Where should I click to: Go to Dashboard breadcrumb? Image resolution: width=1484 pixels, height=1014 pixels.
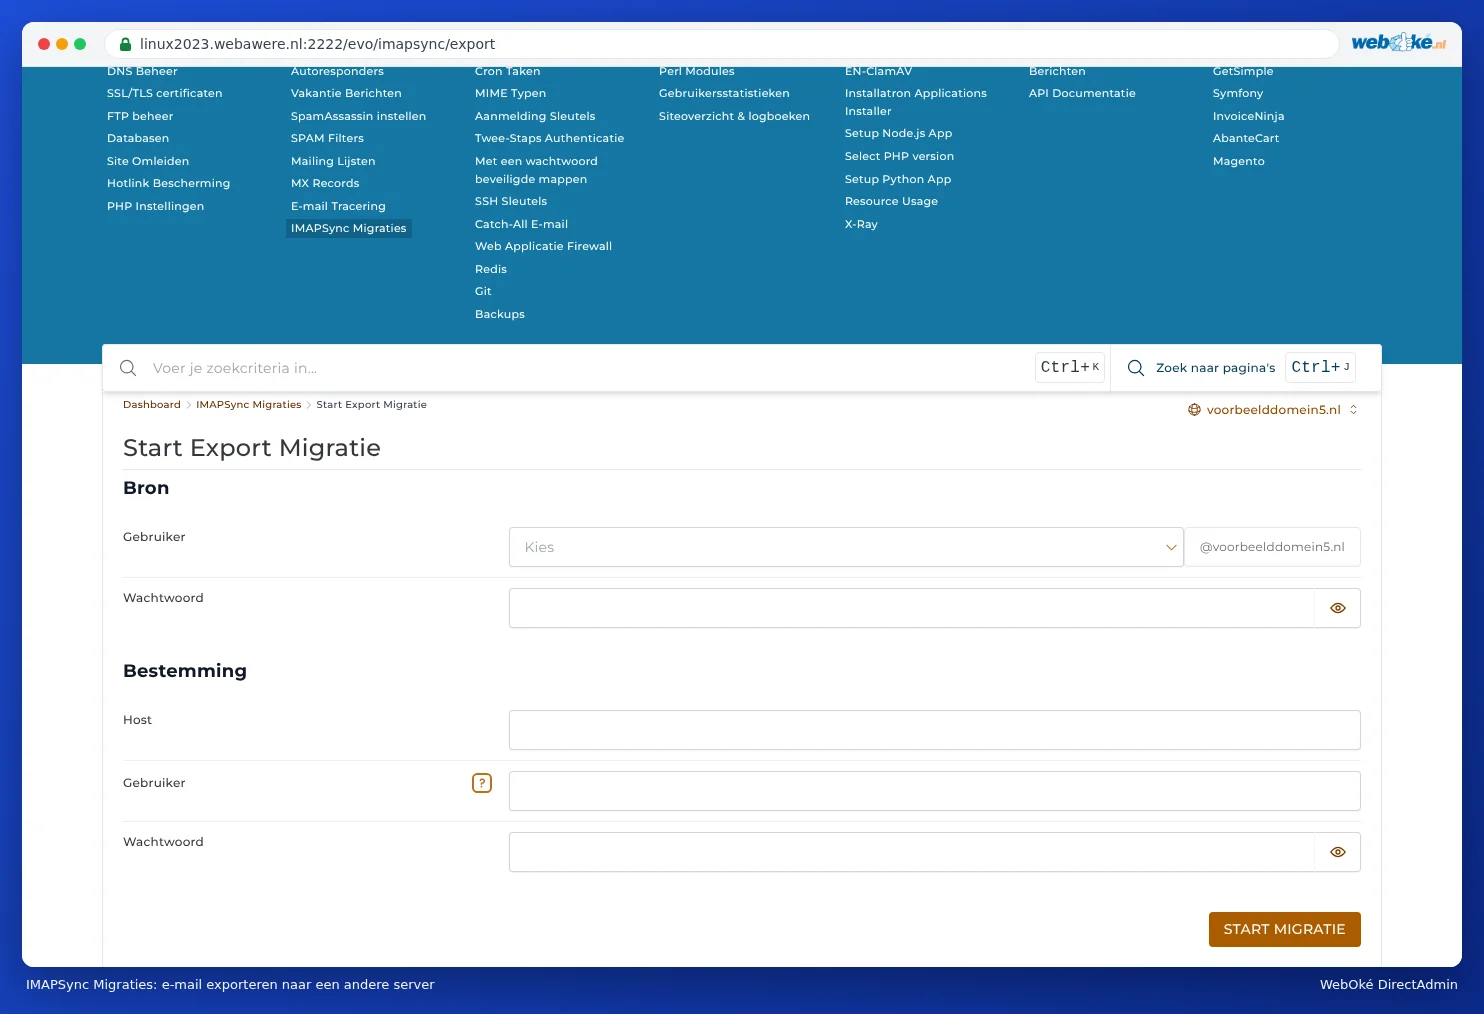pyautogui.click(x=152, y=405)
